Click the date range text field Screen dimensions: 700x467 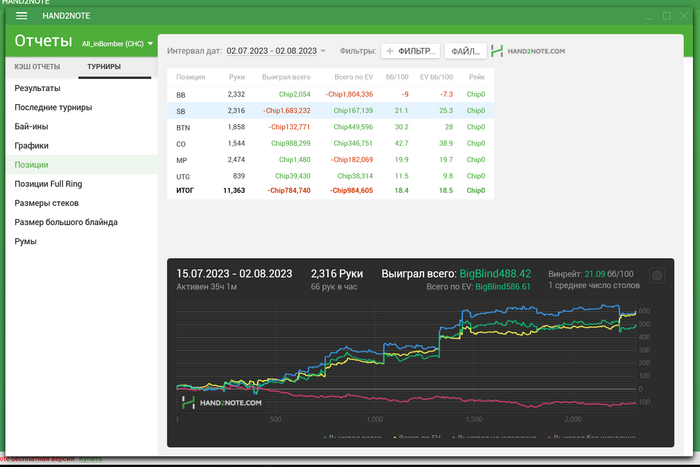(x=271, y=51)
